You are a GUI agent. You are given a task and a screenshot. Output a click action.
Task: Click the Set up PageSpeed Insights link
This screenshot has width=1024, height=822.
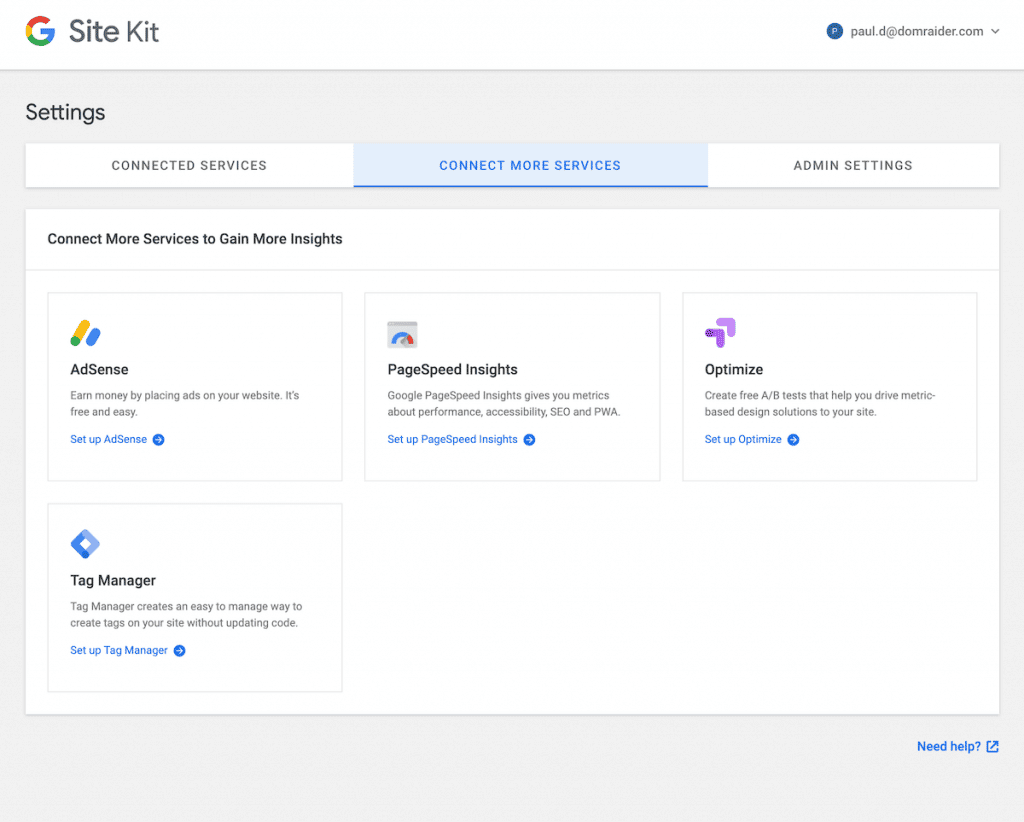pos(453,439)
